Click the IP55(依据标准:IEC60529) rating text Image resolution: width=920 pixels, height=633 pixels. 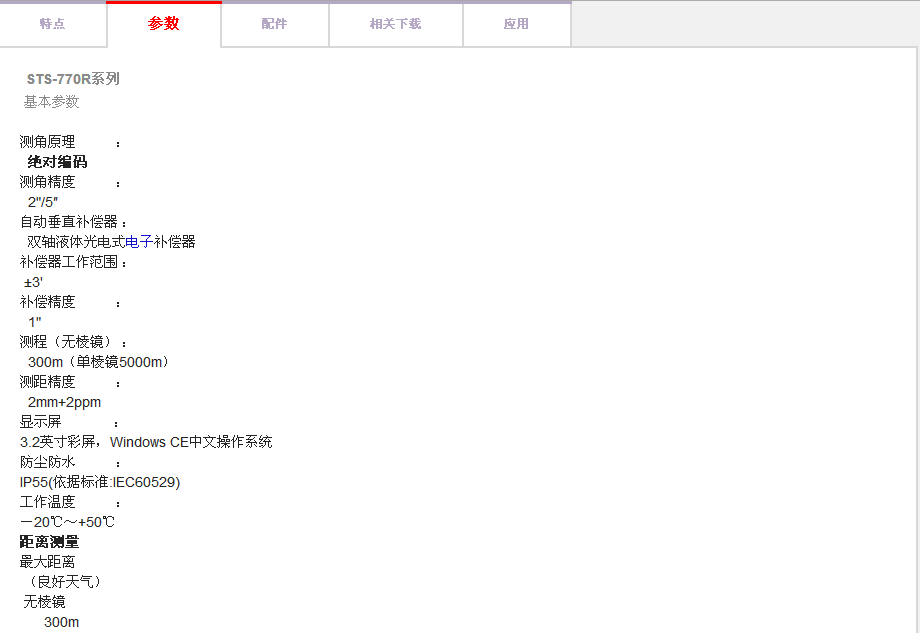100,482
